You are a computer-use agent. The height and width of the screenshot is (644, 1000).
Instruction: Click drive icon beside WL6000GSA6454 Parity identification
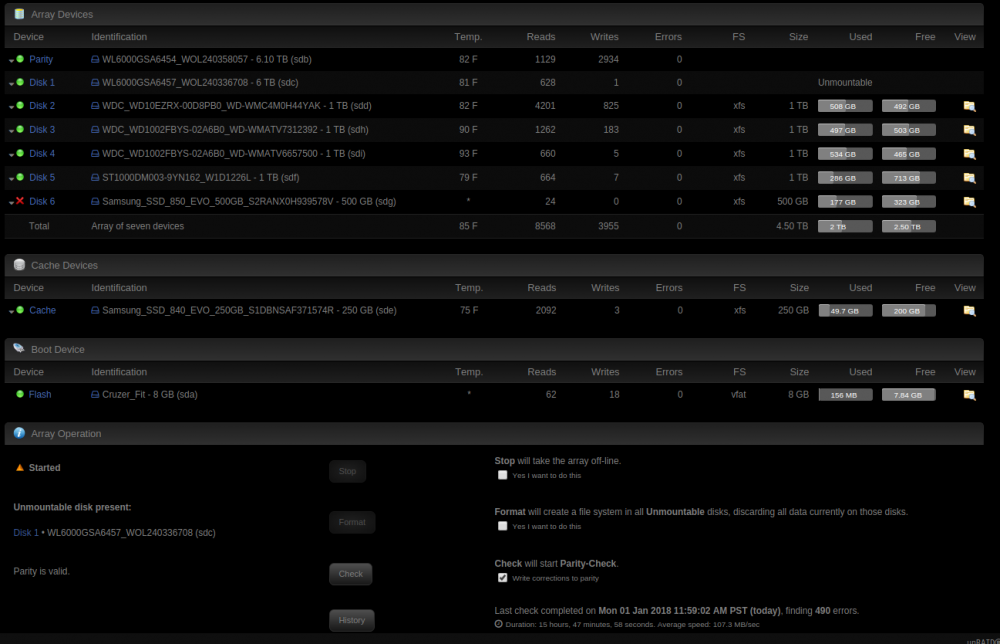click(x=95, y=59)
